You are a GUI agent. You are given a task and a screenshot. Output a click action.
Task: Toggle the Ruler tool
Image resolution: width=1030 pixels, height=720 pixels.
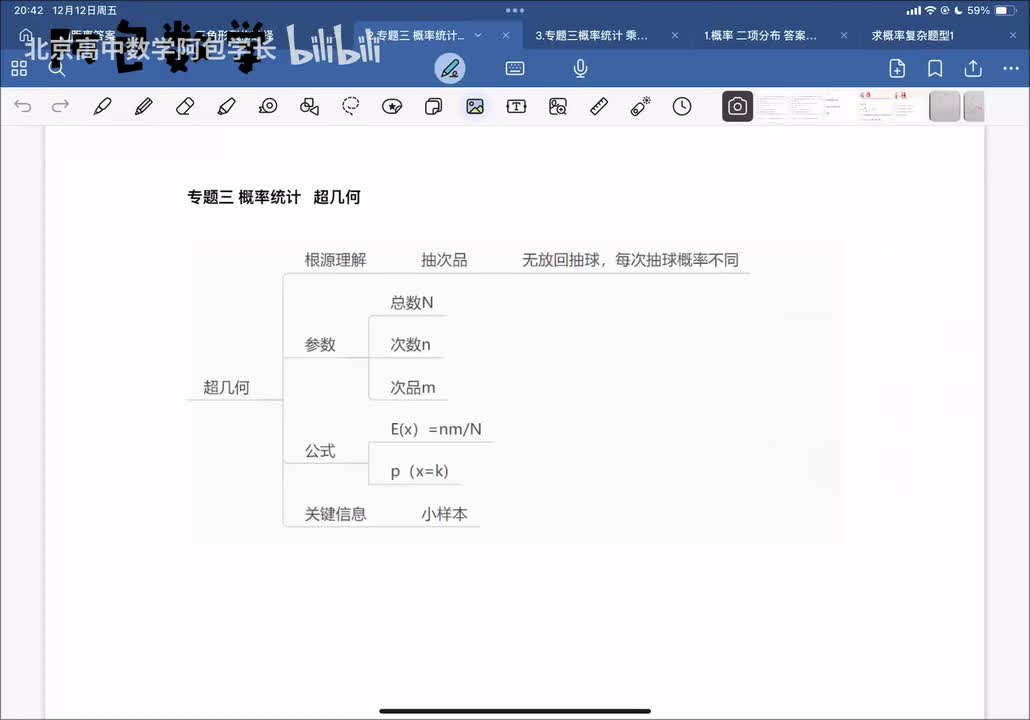[x=599, y=106]
